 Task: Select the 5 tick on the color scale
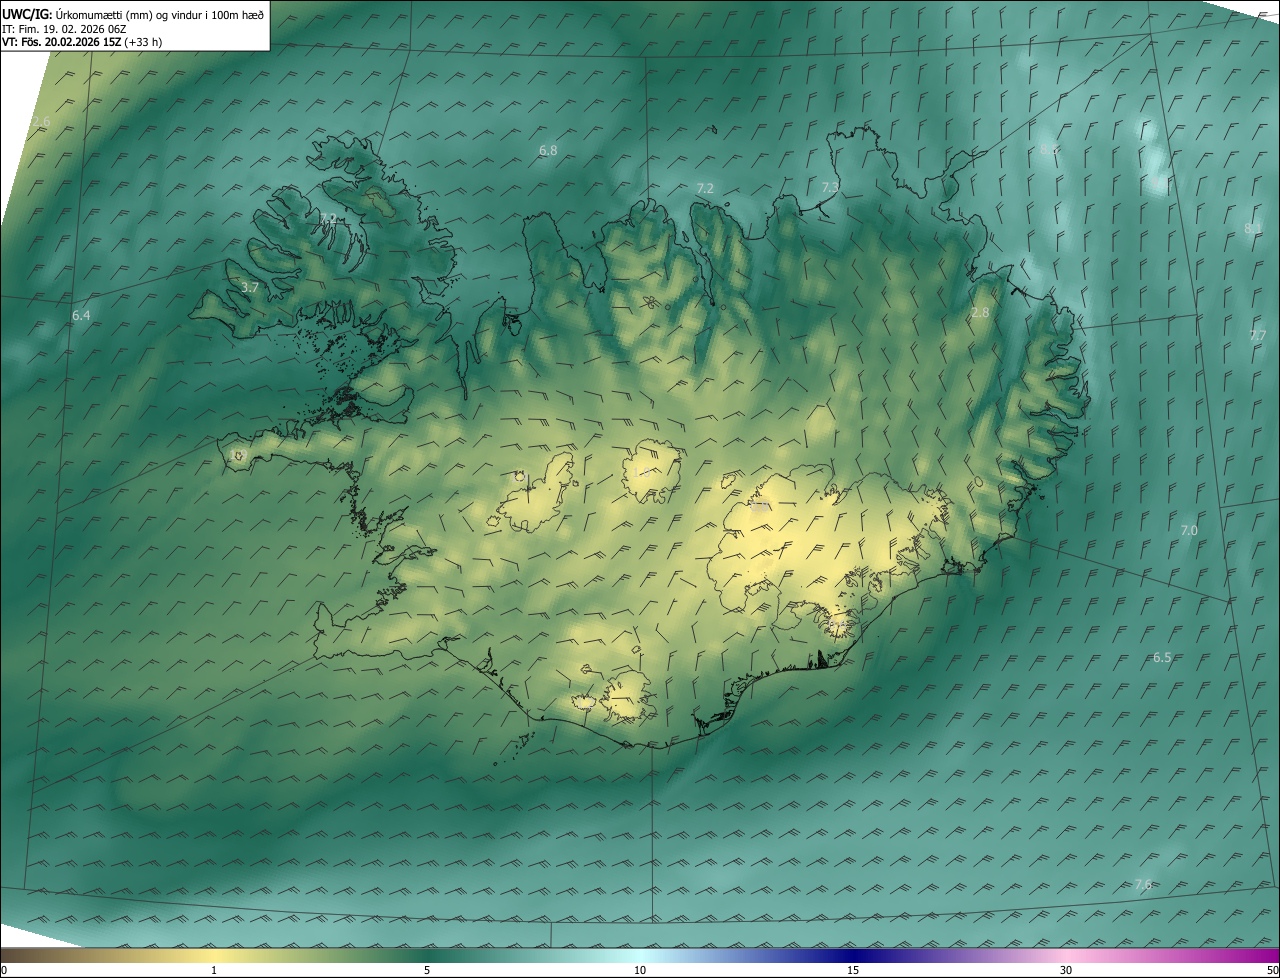point(427,970)
